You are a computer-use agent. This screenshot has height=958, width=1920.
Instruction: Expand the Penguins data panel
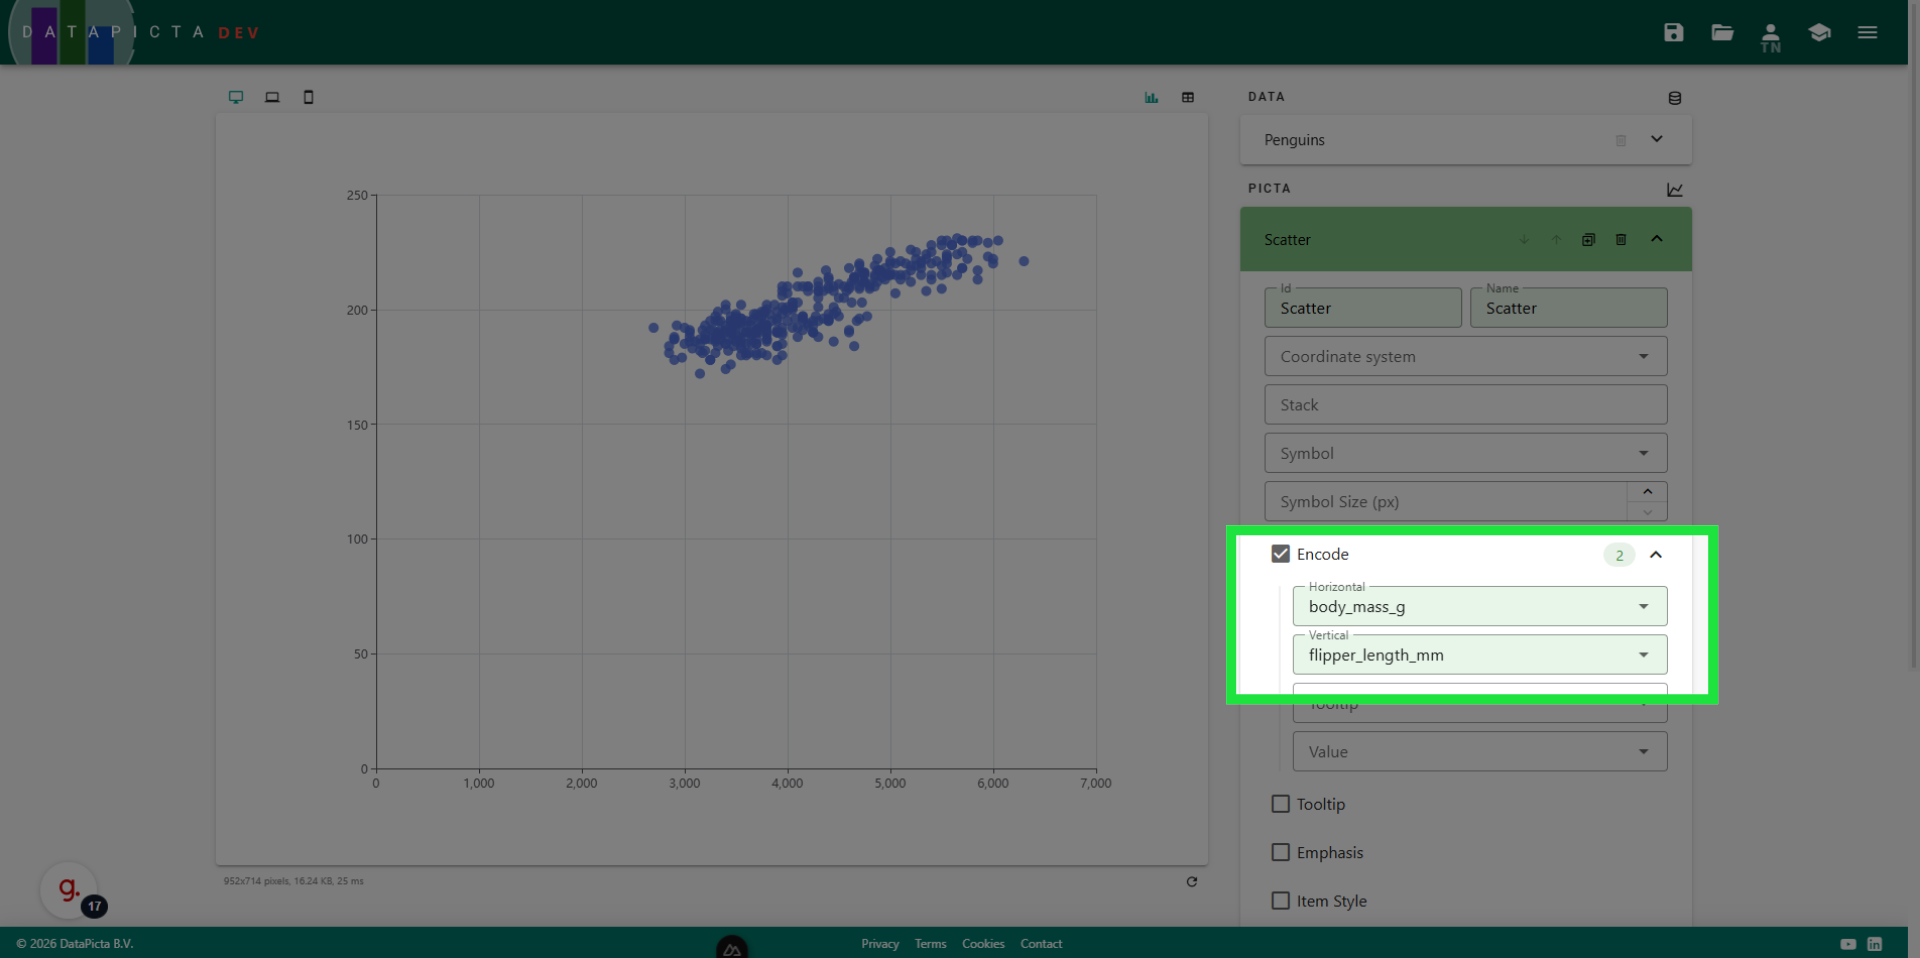[x=1656, y=140]
